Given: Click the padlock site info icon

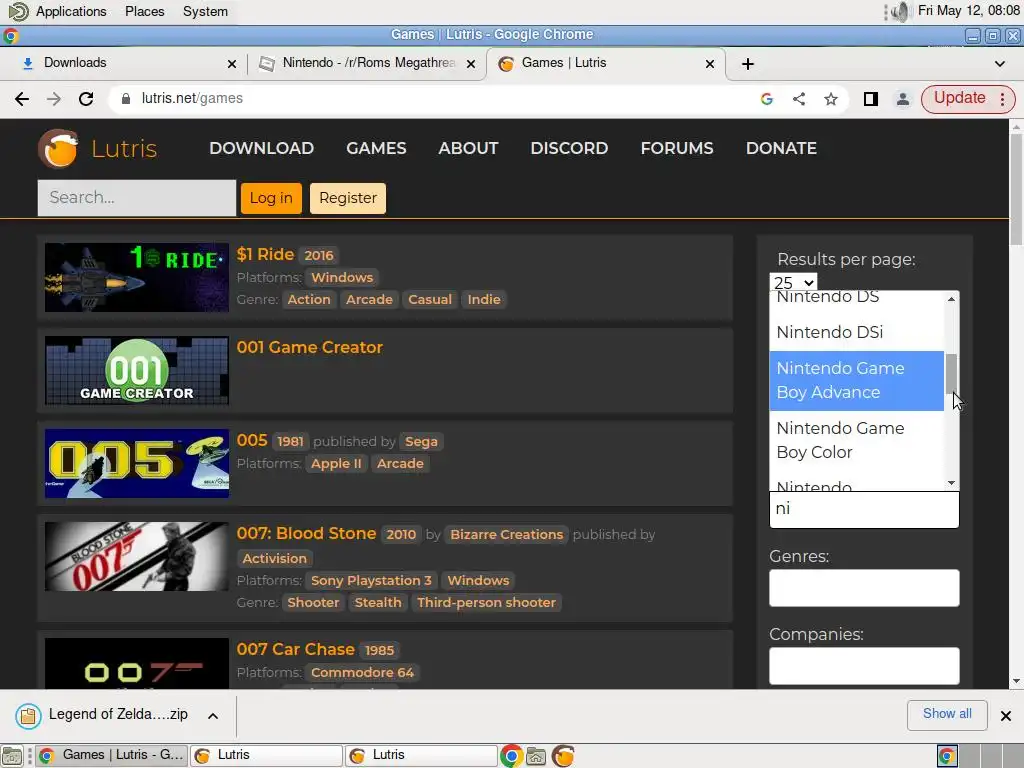Looking at the screenshot, I should (x=126, y=99).
